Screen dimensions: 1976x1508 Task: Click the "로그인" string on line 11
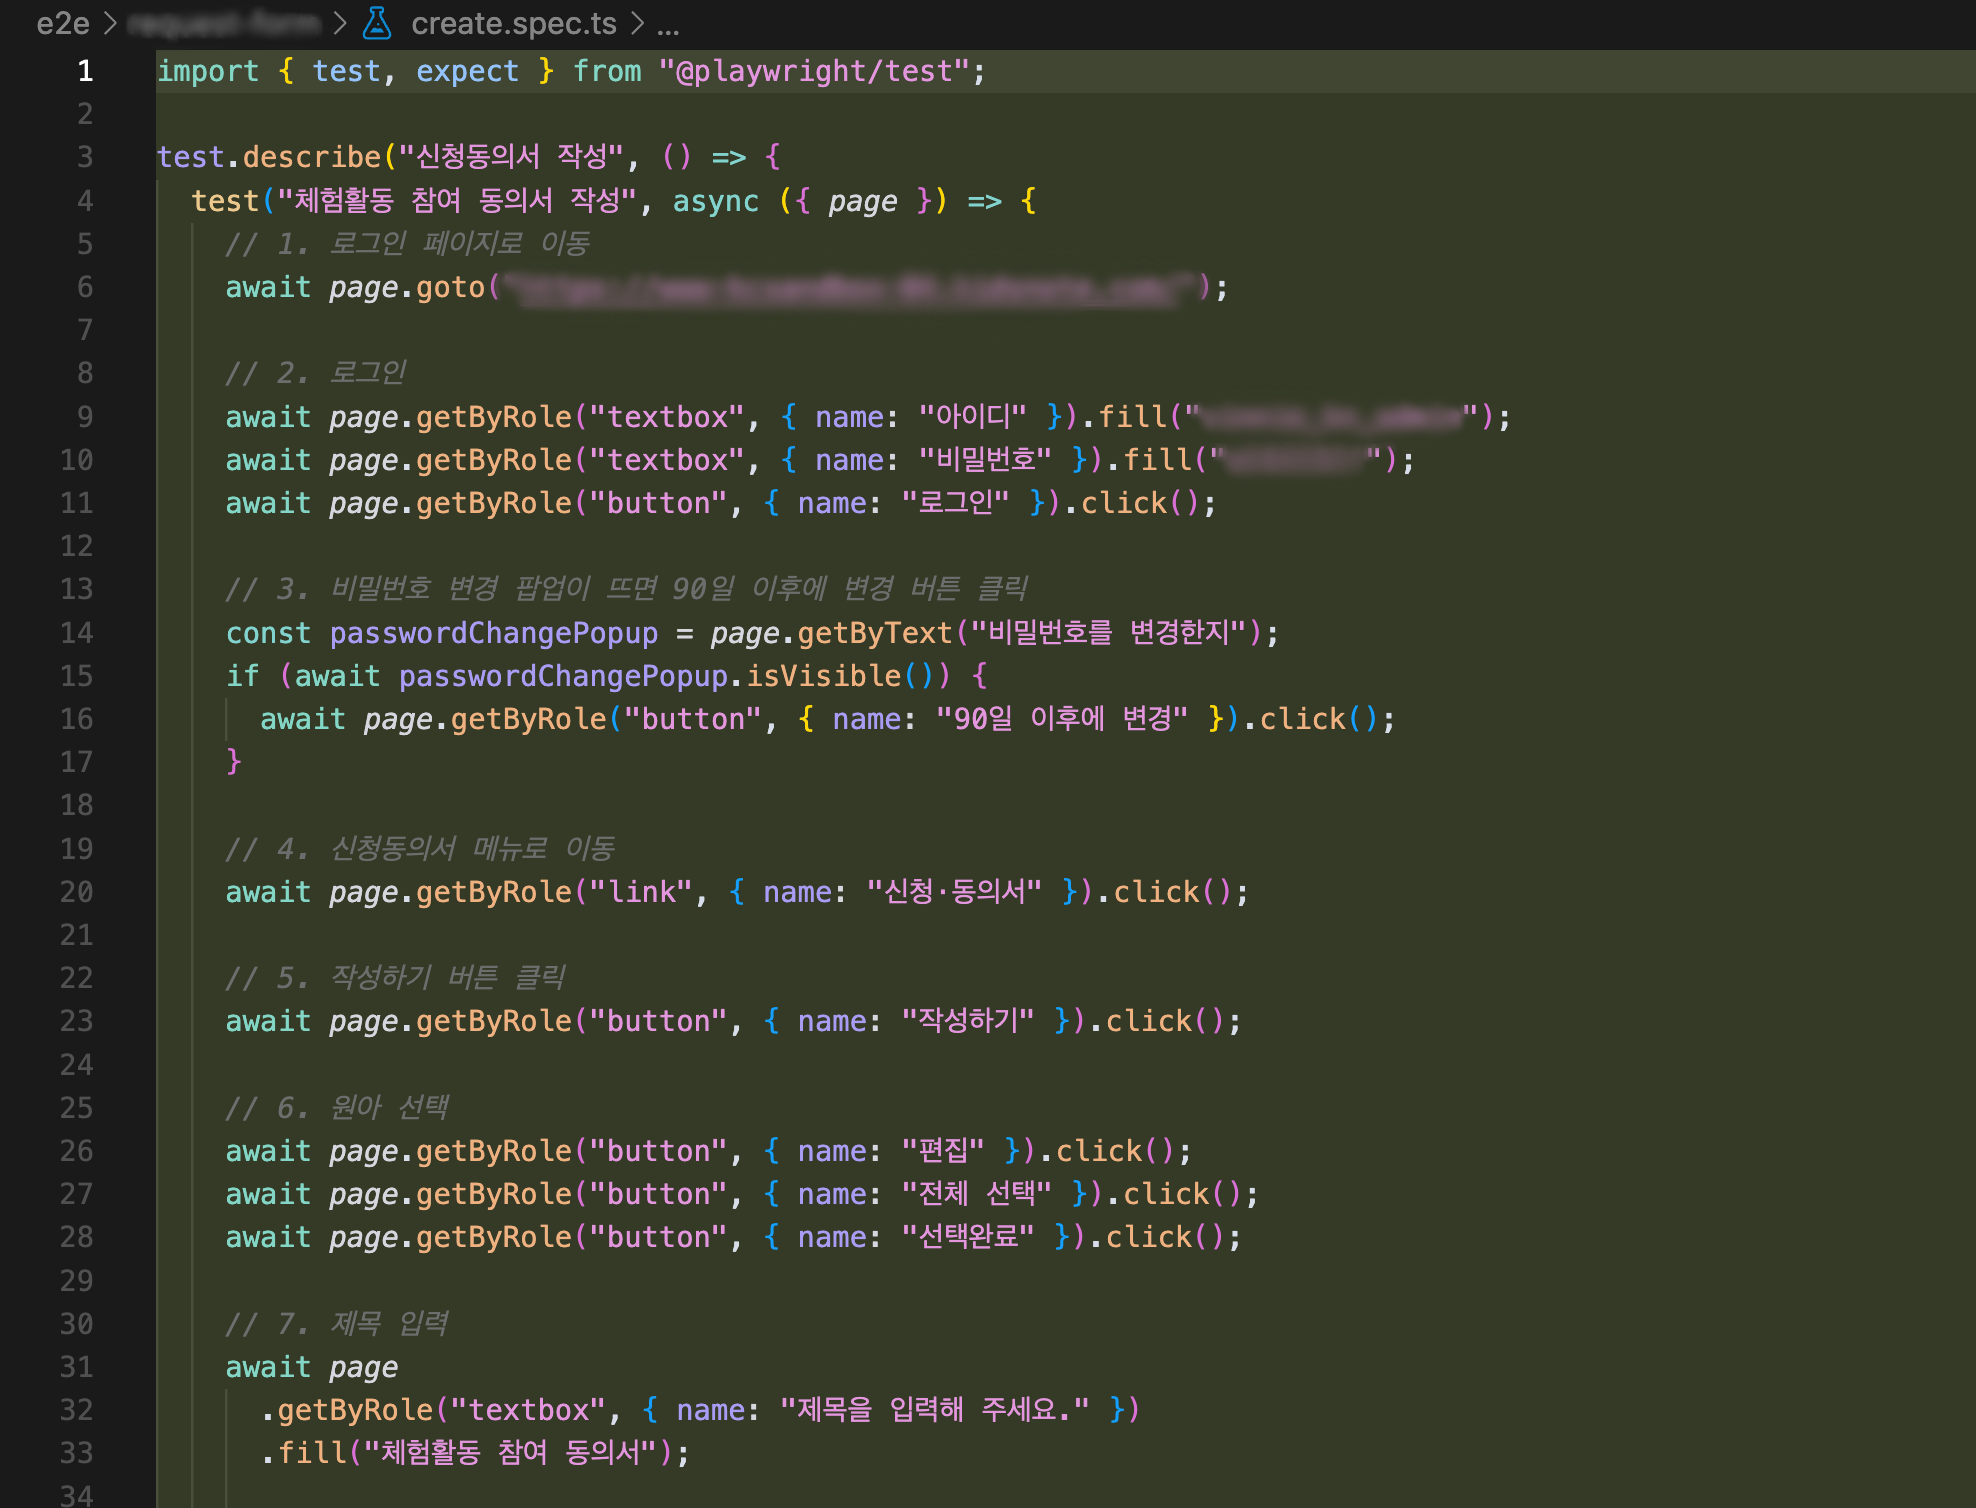pos(955,503)
